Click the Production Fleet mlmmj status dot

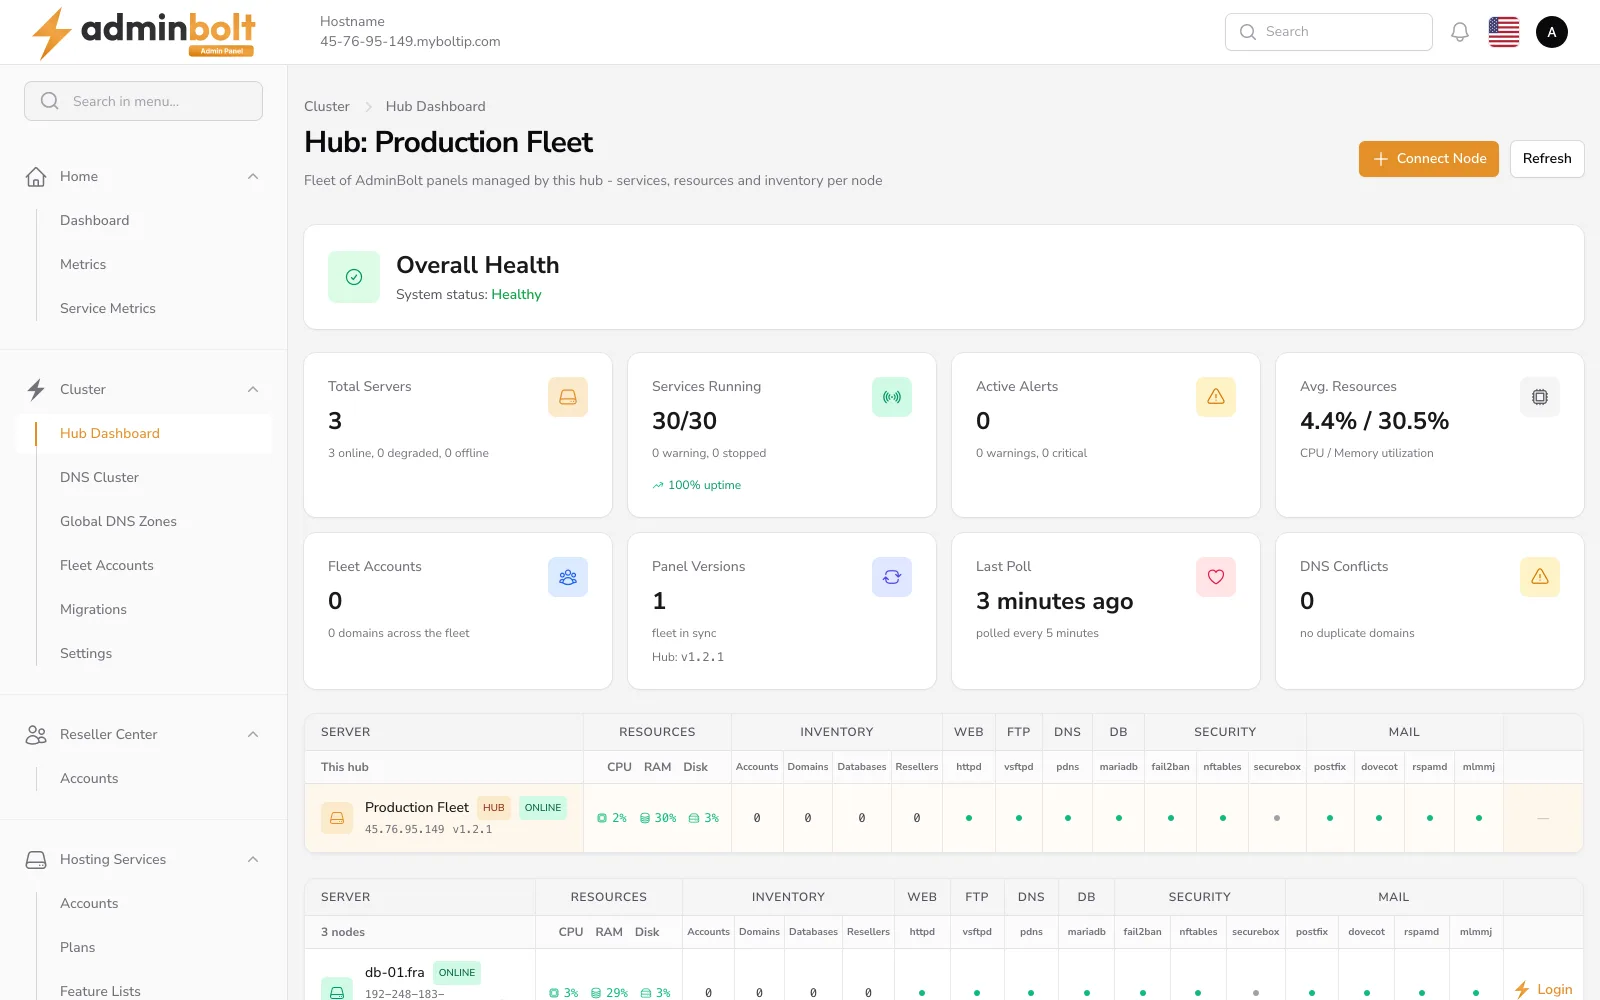click(x=1479, y=818)
